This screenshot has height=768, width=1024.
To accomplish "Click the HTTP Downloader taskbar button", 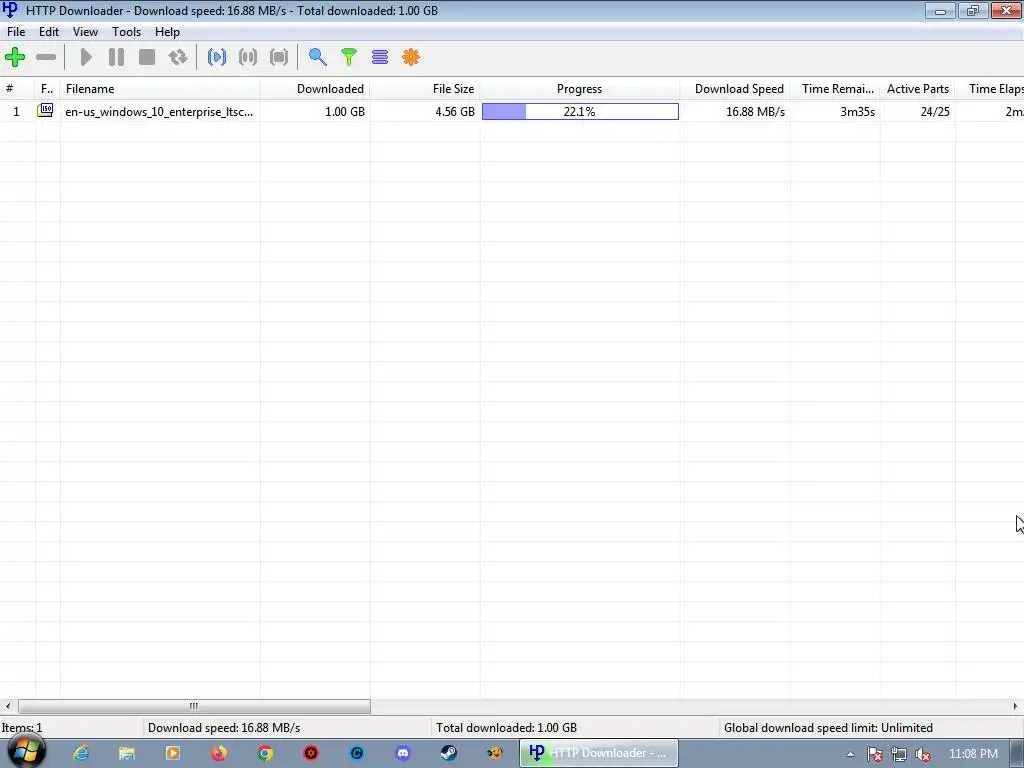I will tap(599, 753).
